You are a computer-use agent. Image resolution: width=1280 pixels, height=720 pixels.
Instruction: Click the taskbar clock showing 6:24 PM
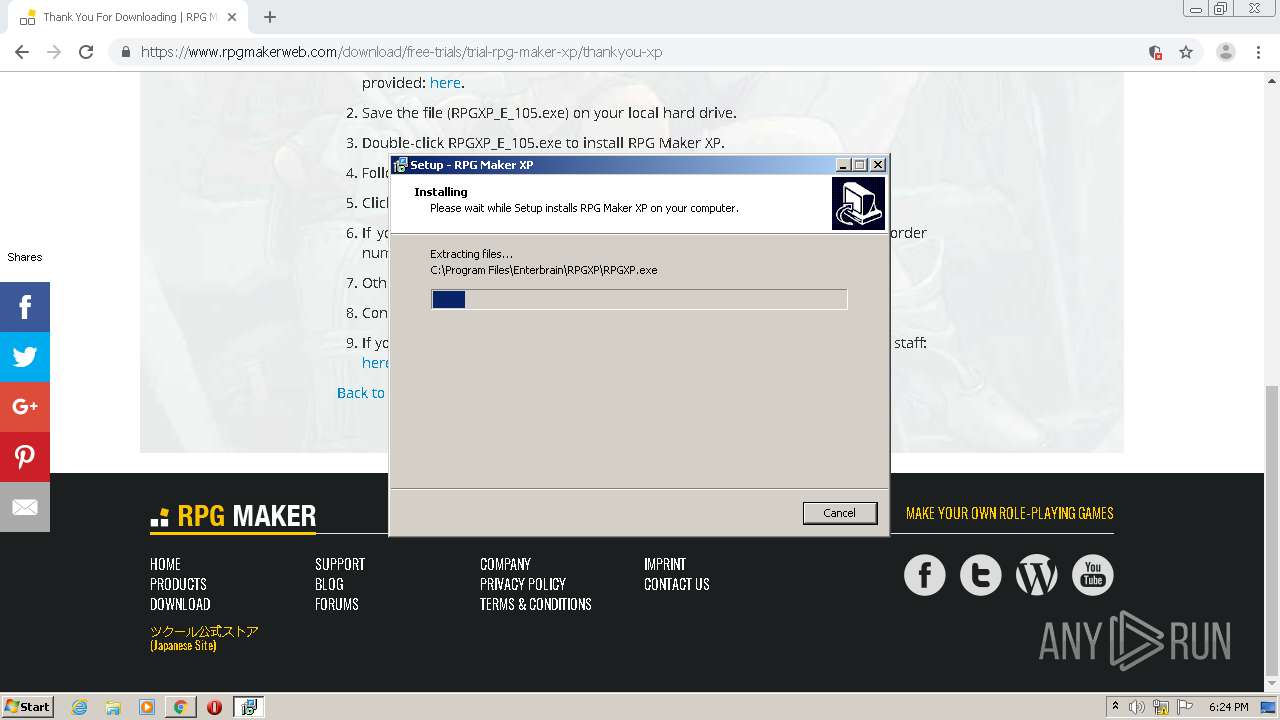(x=1228, y=707)
